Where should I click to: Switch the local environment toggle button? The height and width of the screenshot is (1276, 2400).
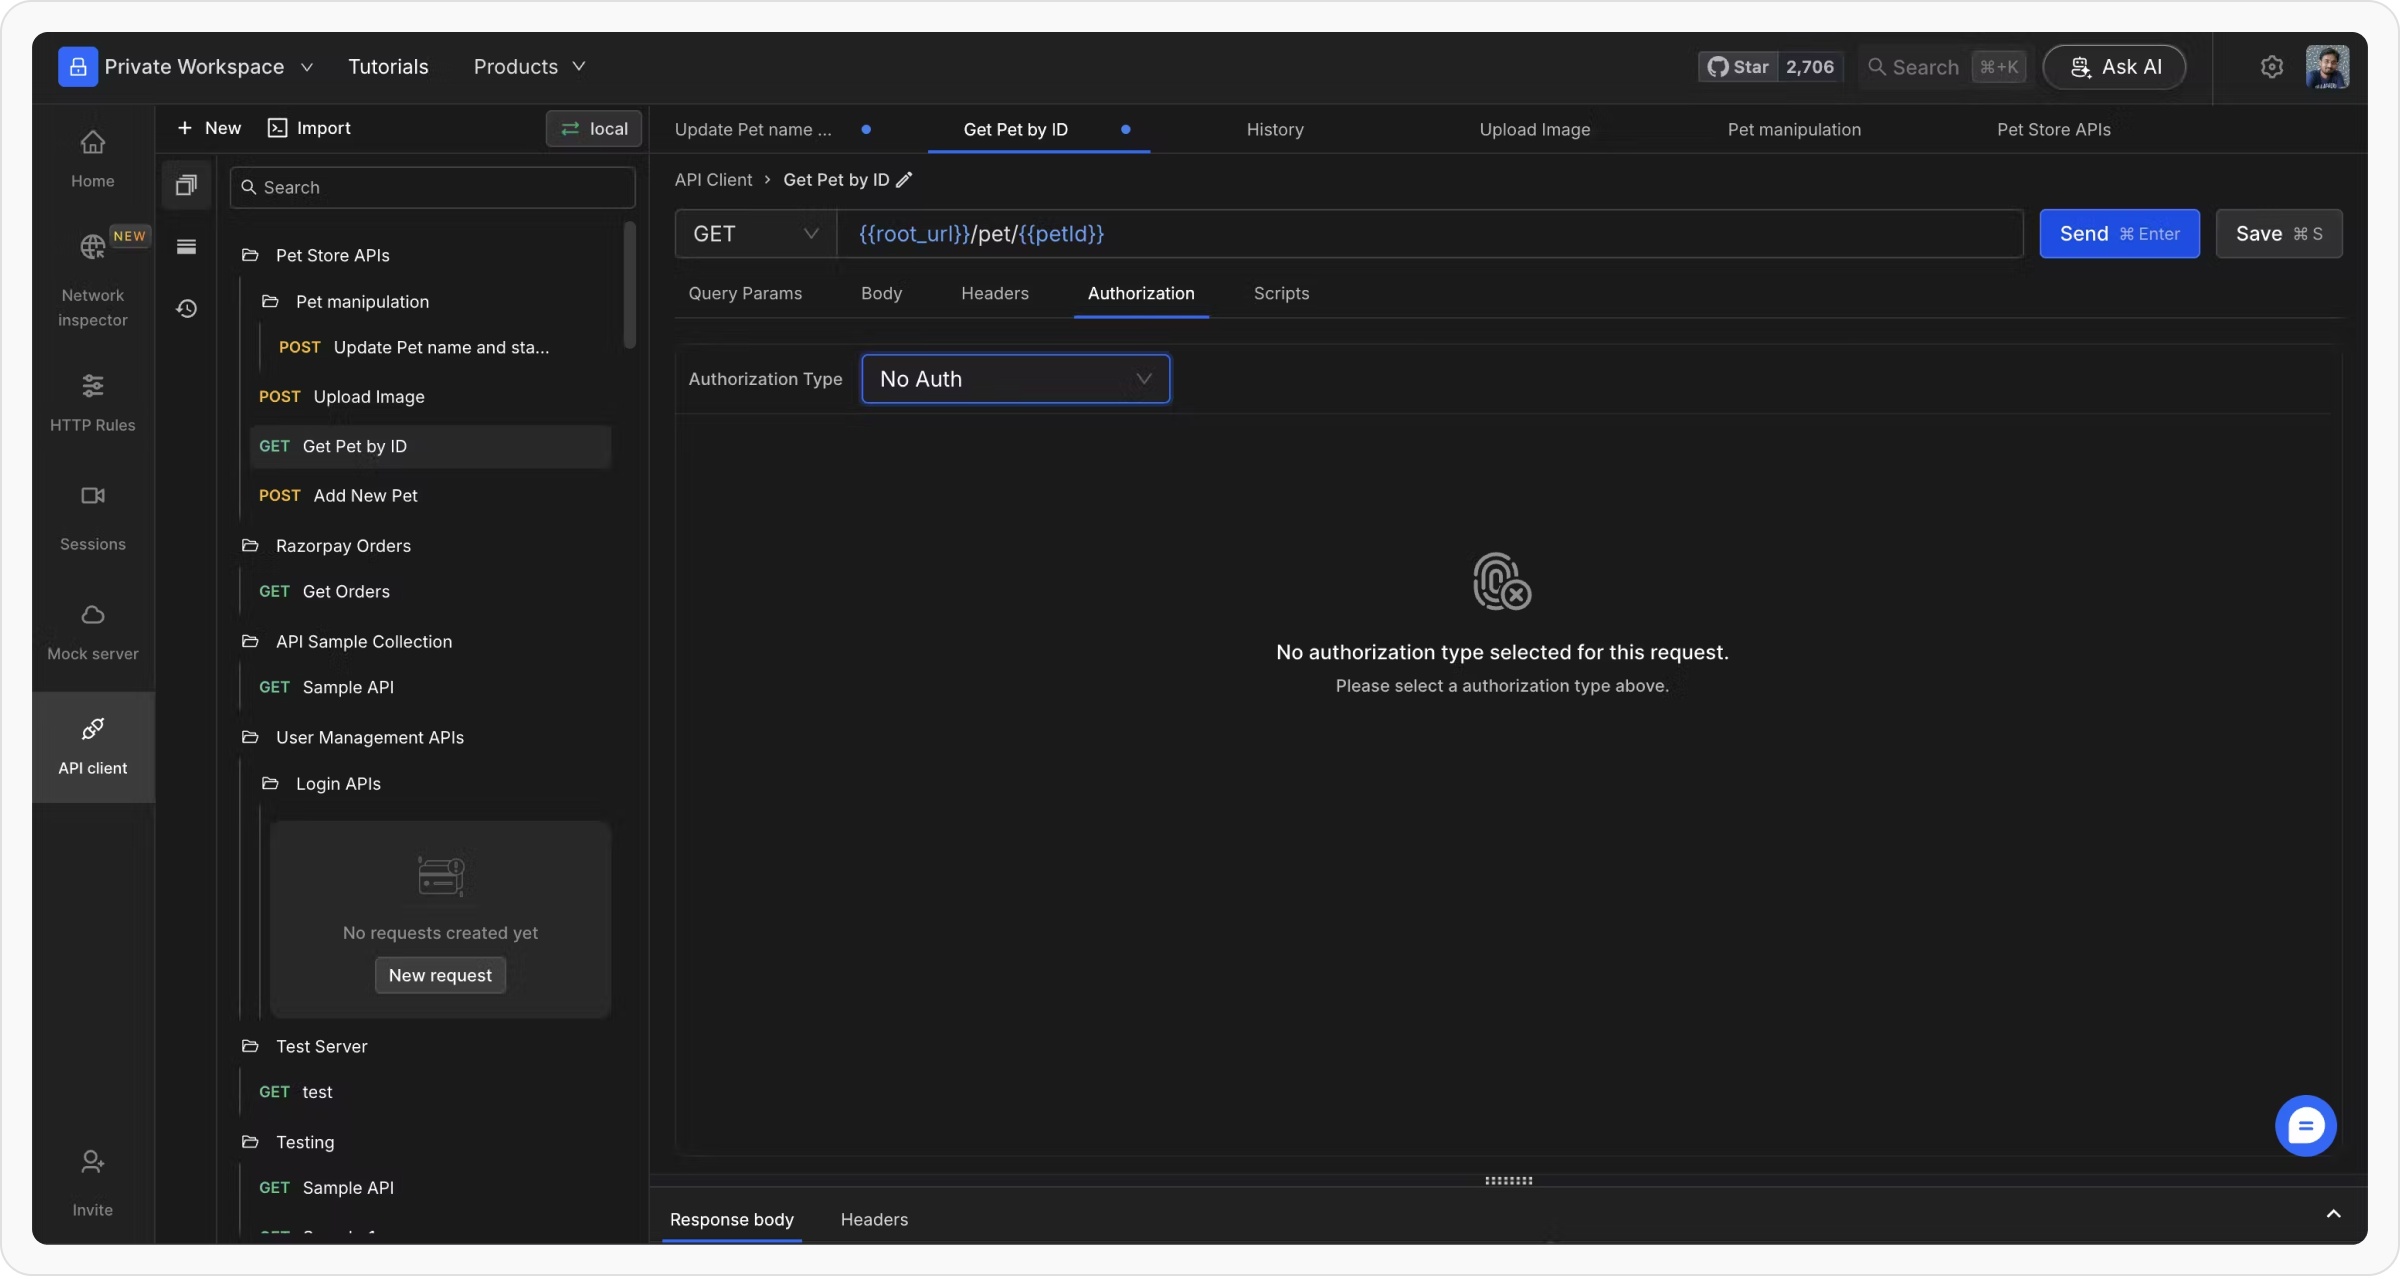(x=594, y=128)
